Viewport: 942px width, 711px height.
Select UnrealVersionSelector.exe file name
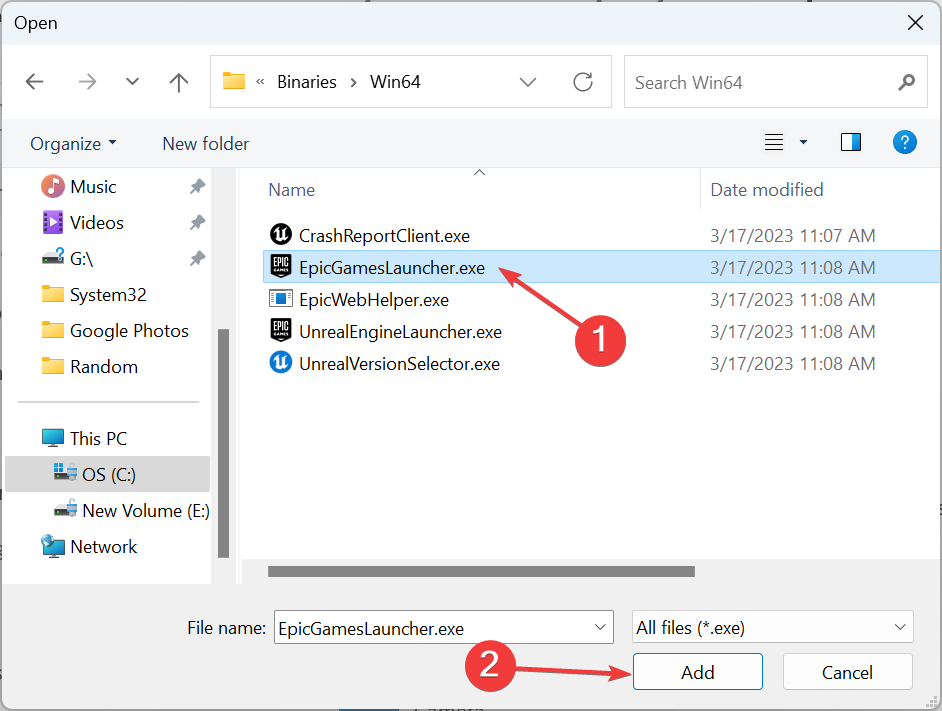400,364
